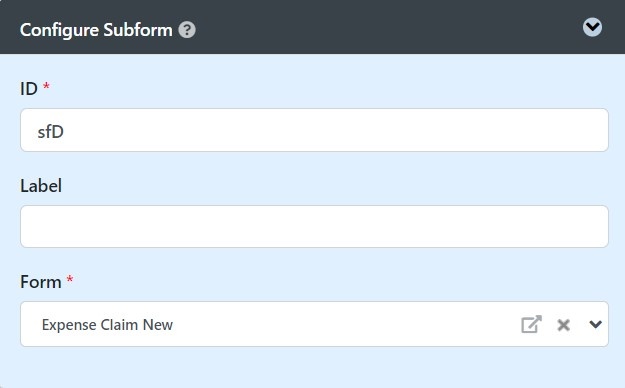The image size is (625, 388).
Task: Click the Form field caption
Action: coord(41,282)
